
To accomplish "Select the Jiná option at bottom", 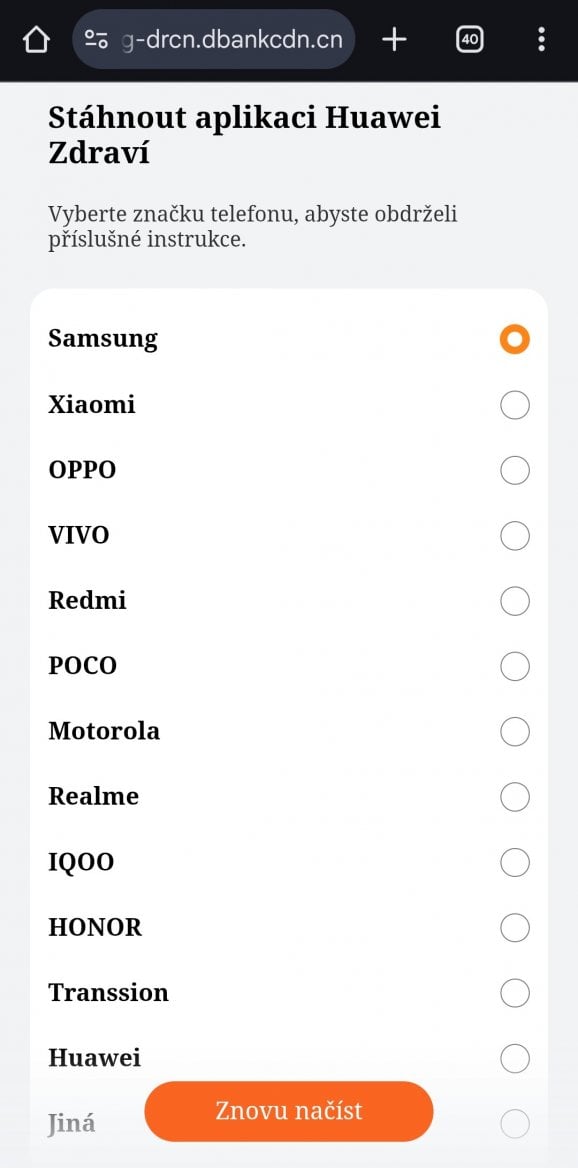I will pos(514,1123).
